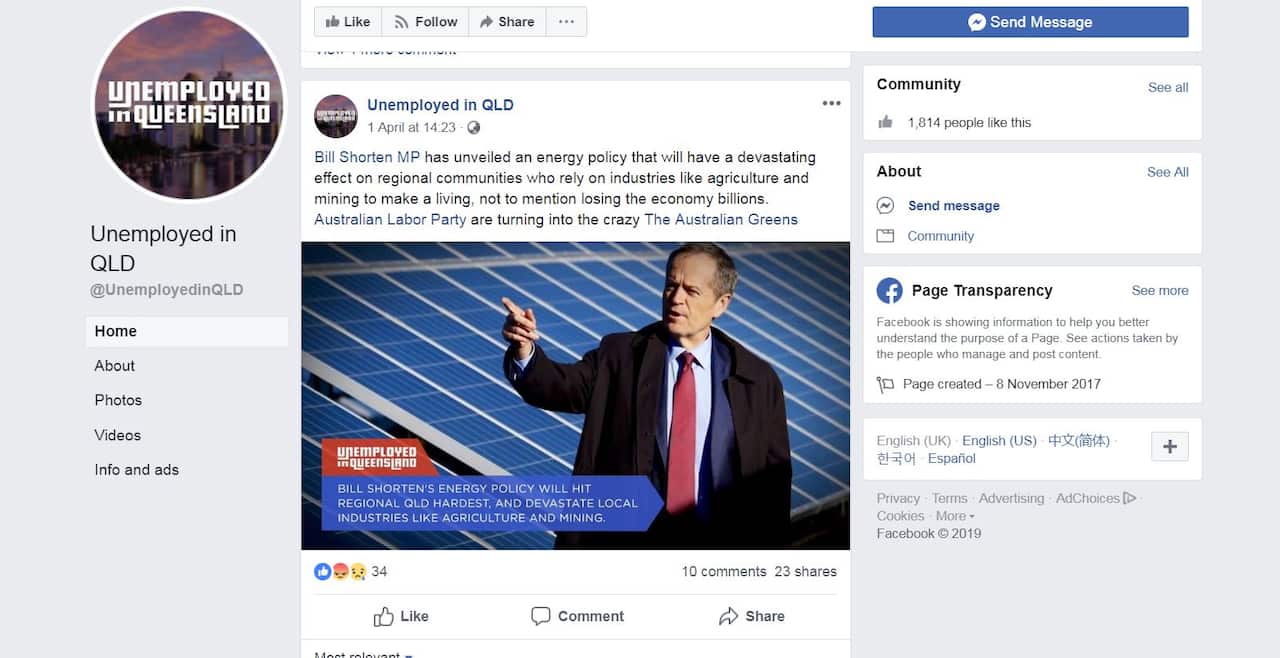Open the Photos tab in the sidebar

[x=117, y=400]
